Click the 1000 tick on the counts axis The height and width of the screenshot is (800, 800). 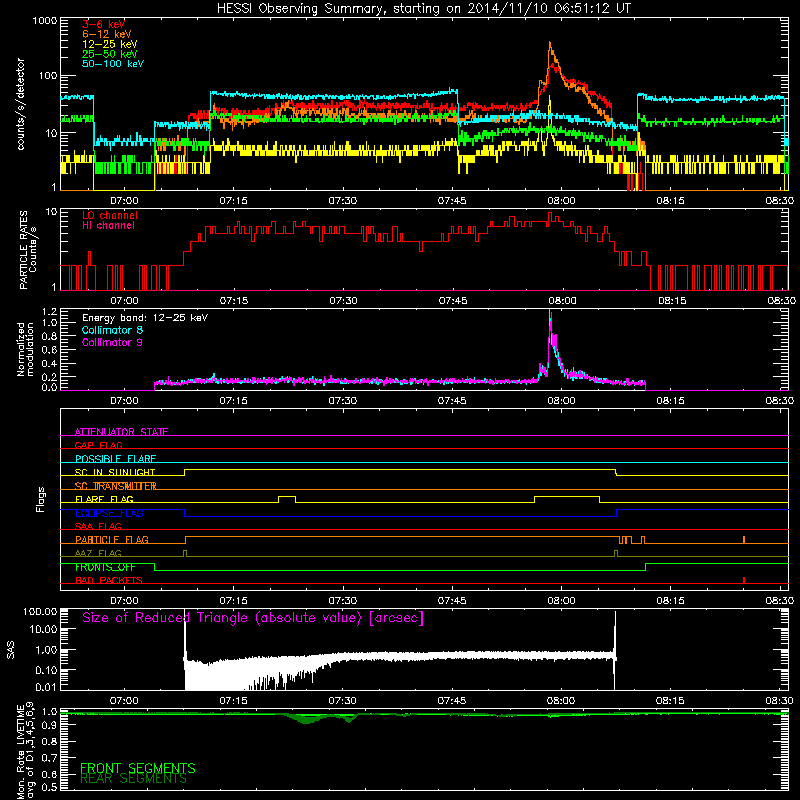(x=44, y=21)
